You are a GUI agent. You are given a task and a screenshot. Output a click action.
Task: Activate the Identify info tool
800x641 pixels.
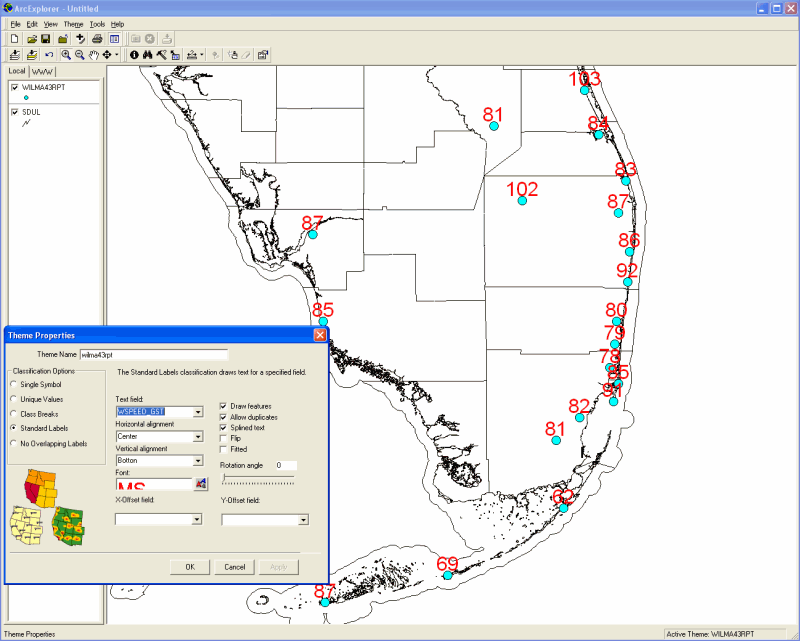pos(134,54)
